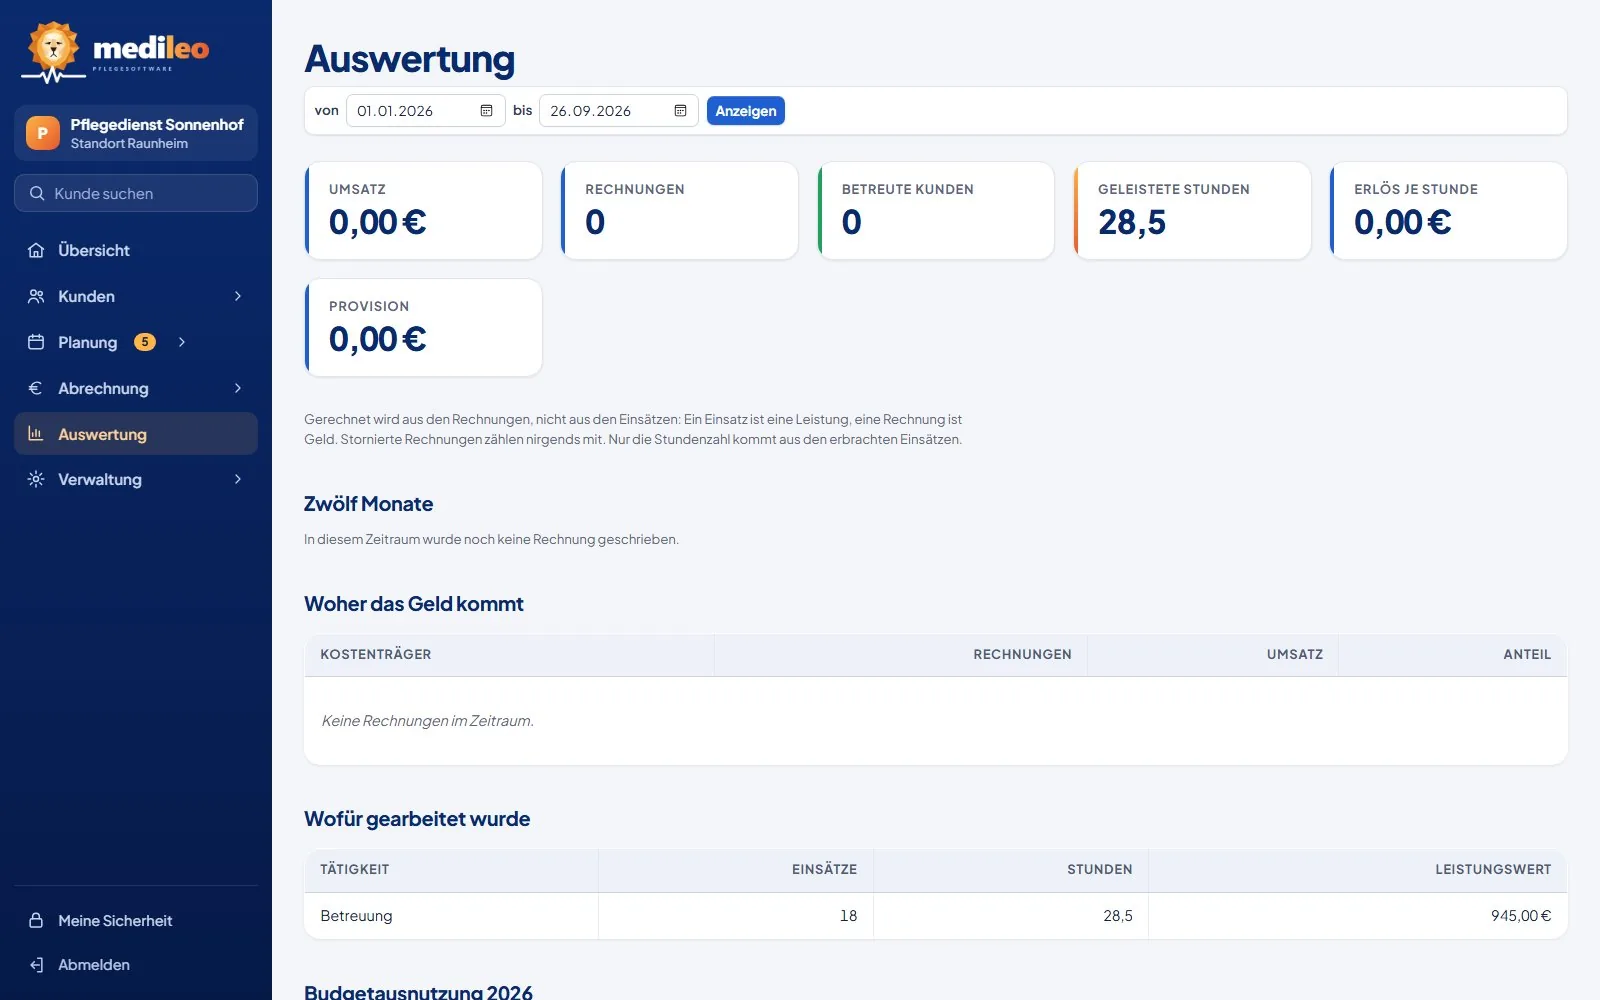Click the Pflegedienst Sonnenhof organization card
The width and height of the screenshot is (1600, 1000).
click(136, 133)
